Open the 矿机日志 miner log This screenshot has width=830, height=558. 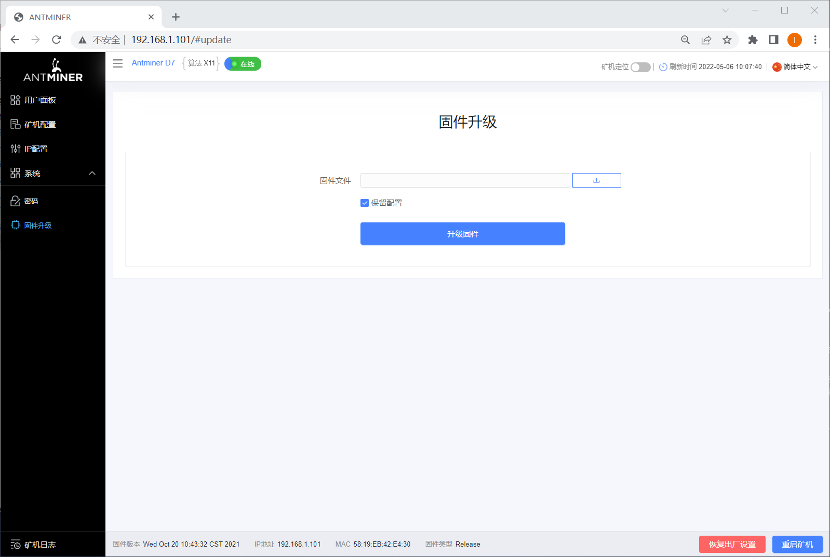33,545
